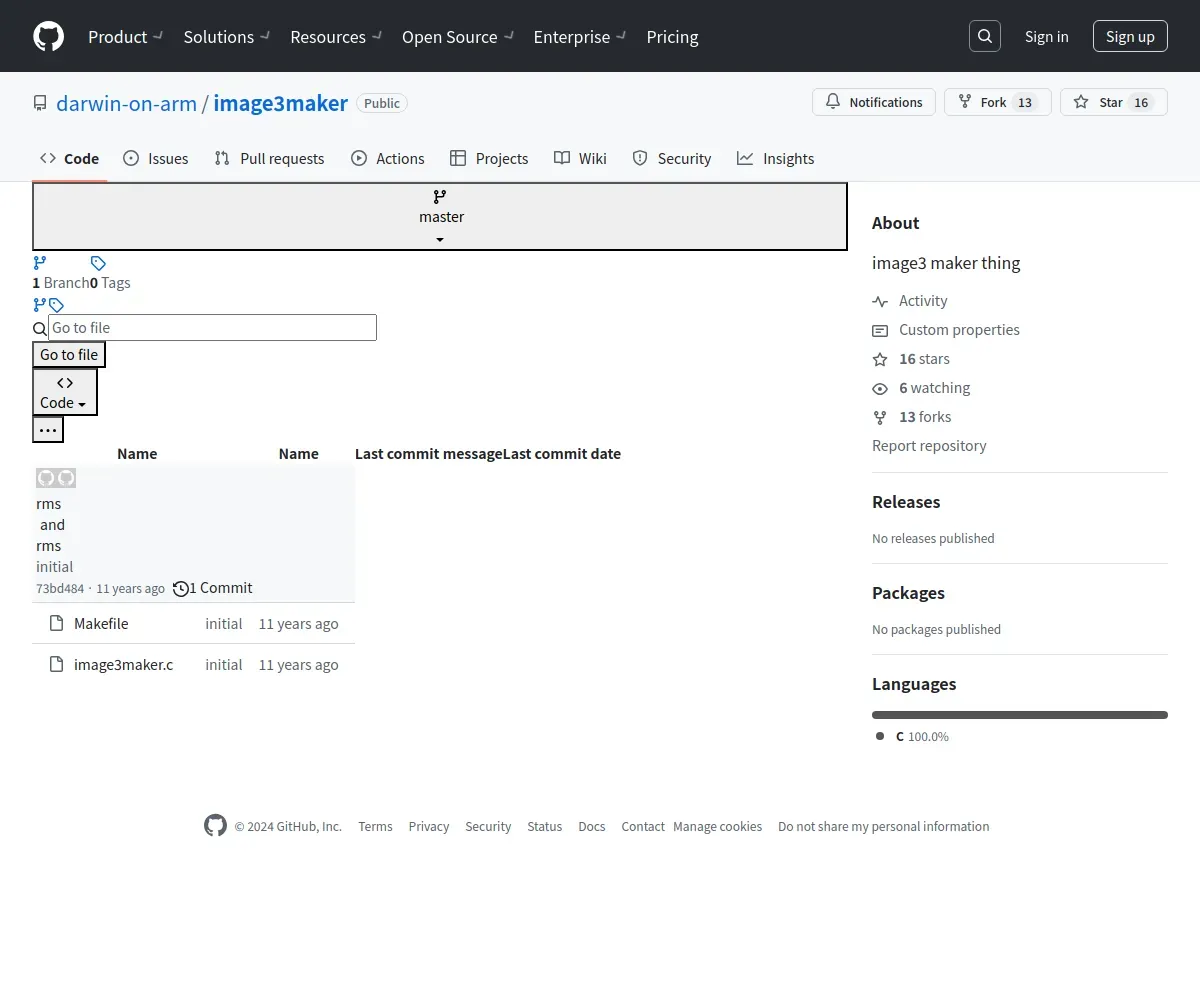Click the magnifier icon beside Go to file
Screen dimensions: 1200x1000
[x=40, y=329]
